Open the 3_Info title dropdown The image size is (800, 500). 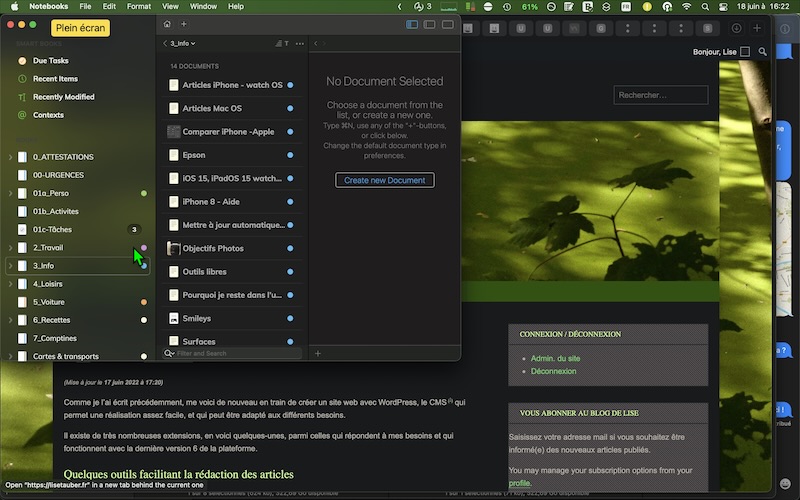click(x=182, y=44)
